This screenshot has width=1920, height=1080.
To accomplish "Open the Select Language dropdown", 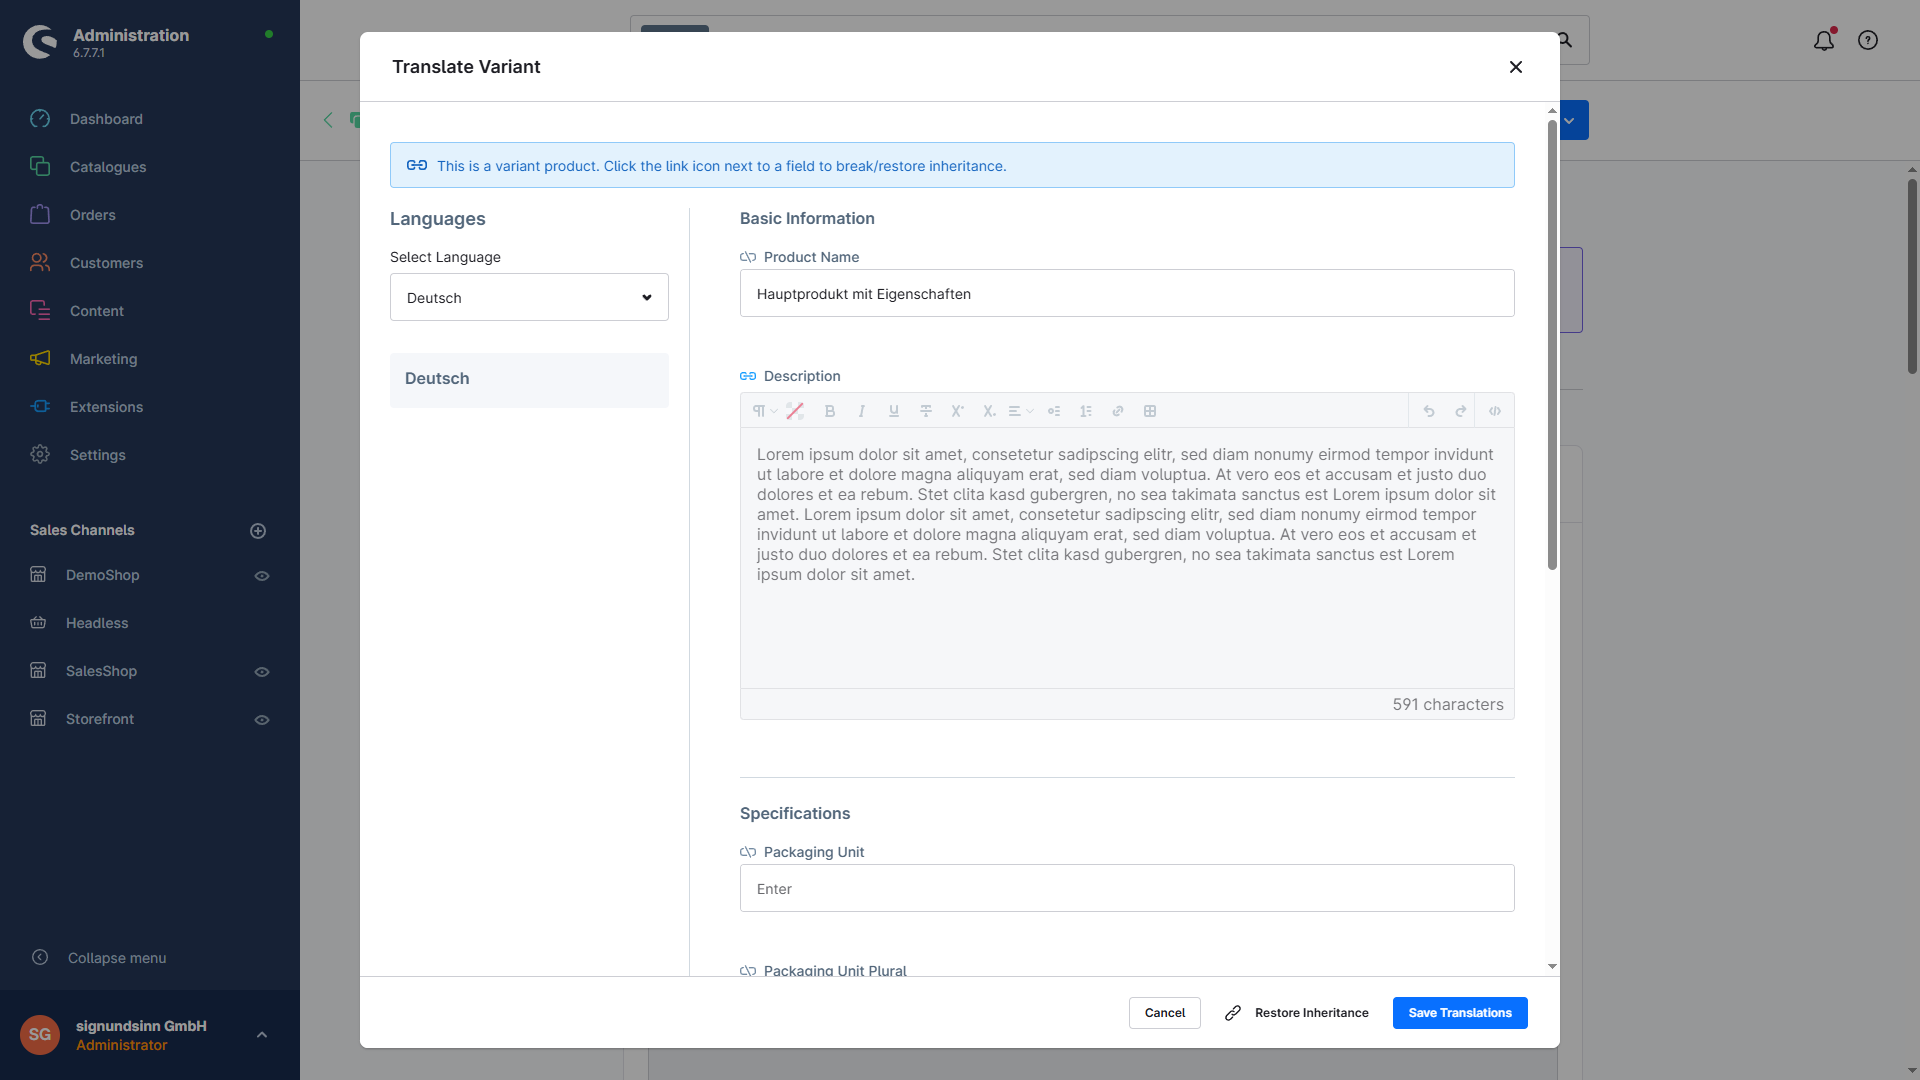I will tap(529, 297).
